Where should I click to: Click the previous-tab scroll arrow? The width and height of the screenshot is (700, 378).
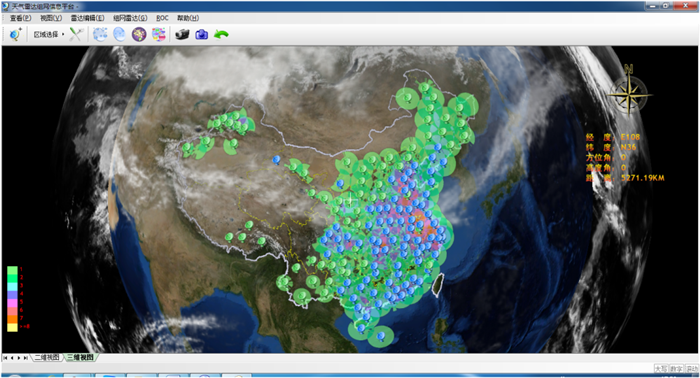[x=12, y=358]
